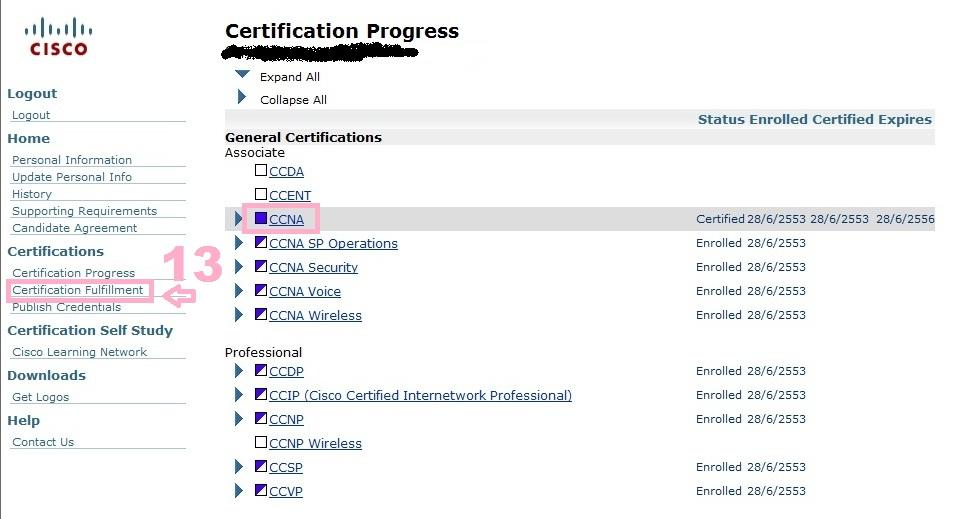Open the CCIP certification link
Screen dimensions: 976x519
pyautogui.click(x=420, y=395)
